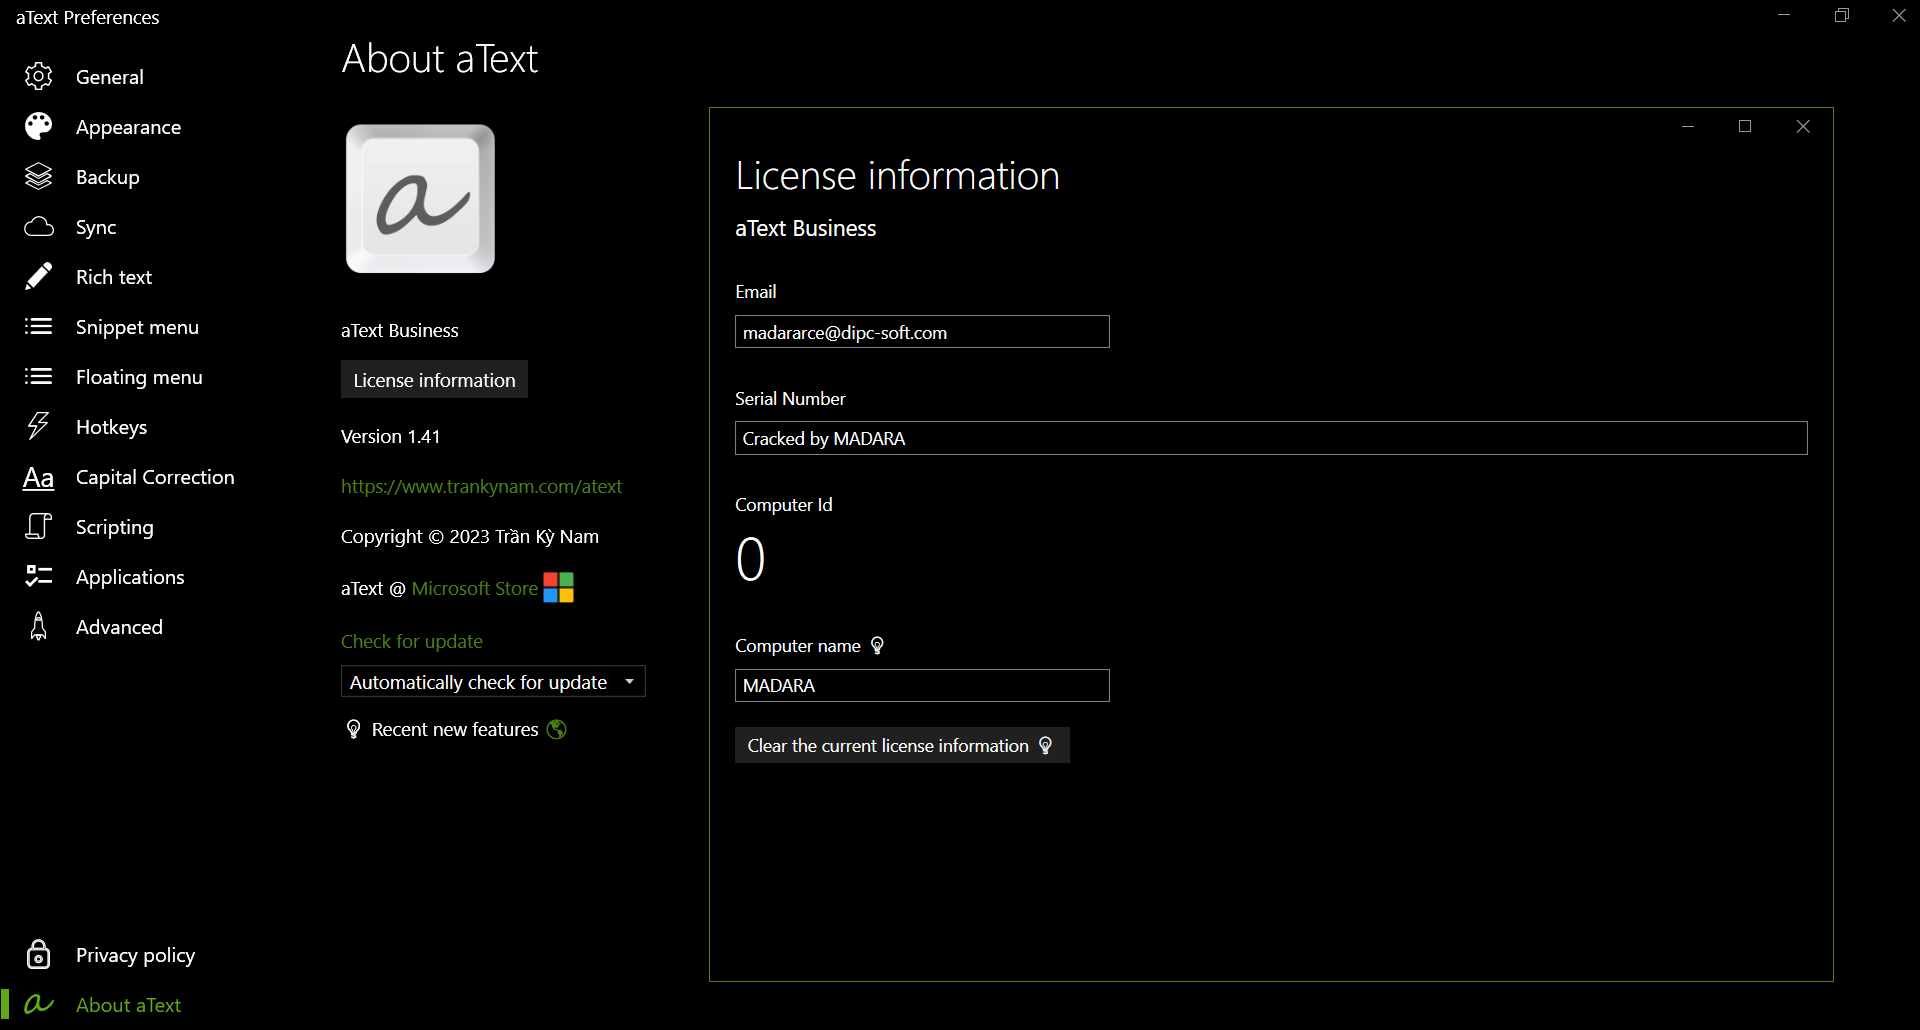Minimize the aText Preferences window
This screenshot has width=1920, height=1030.
pos(1784,15)
